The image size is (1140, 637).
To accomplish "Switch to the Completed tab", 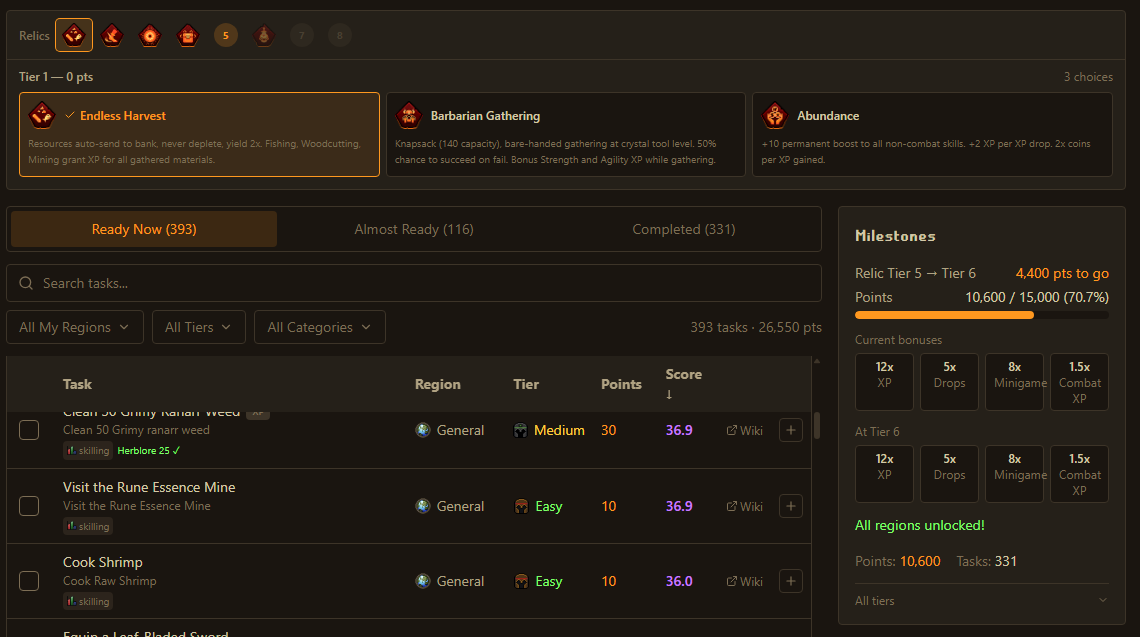I will [x=683, y=229].
